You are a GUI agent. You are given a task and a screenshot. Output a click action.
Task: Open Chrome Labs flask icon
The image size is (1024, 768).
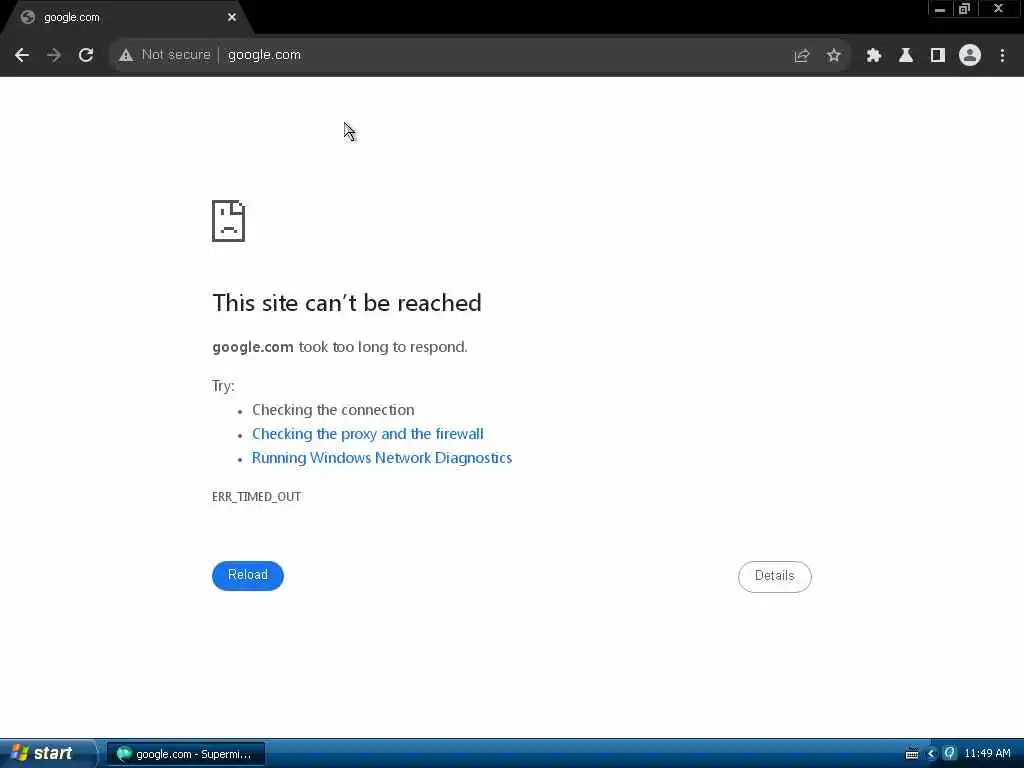[905, 56]
